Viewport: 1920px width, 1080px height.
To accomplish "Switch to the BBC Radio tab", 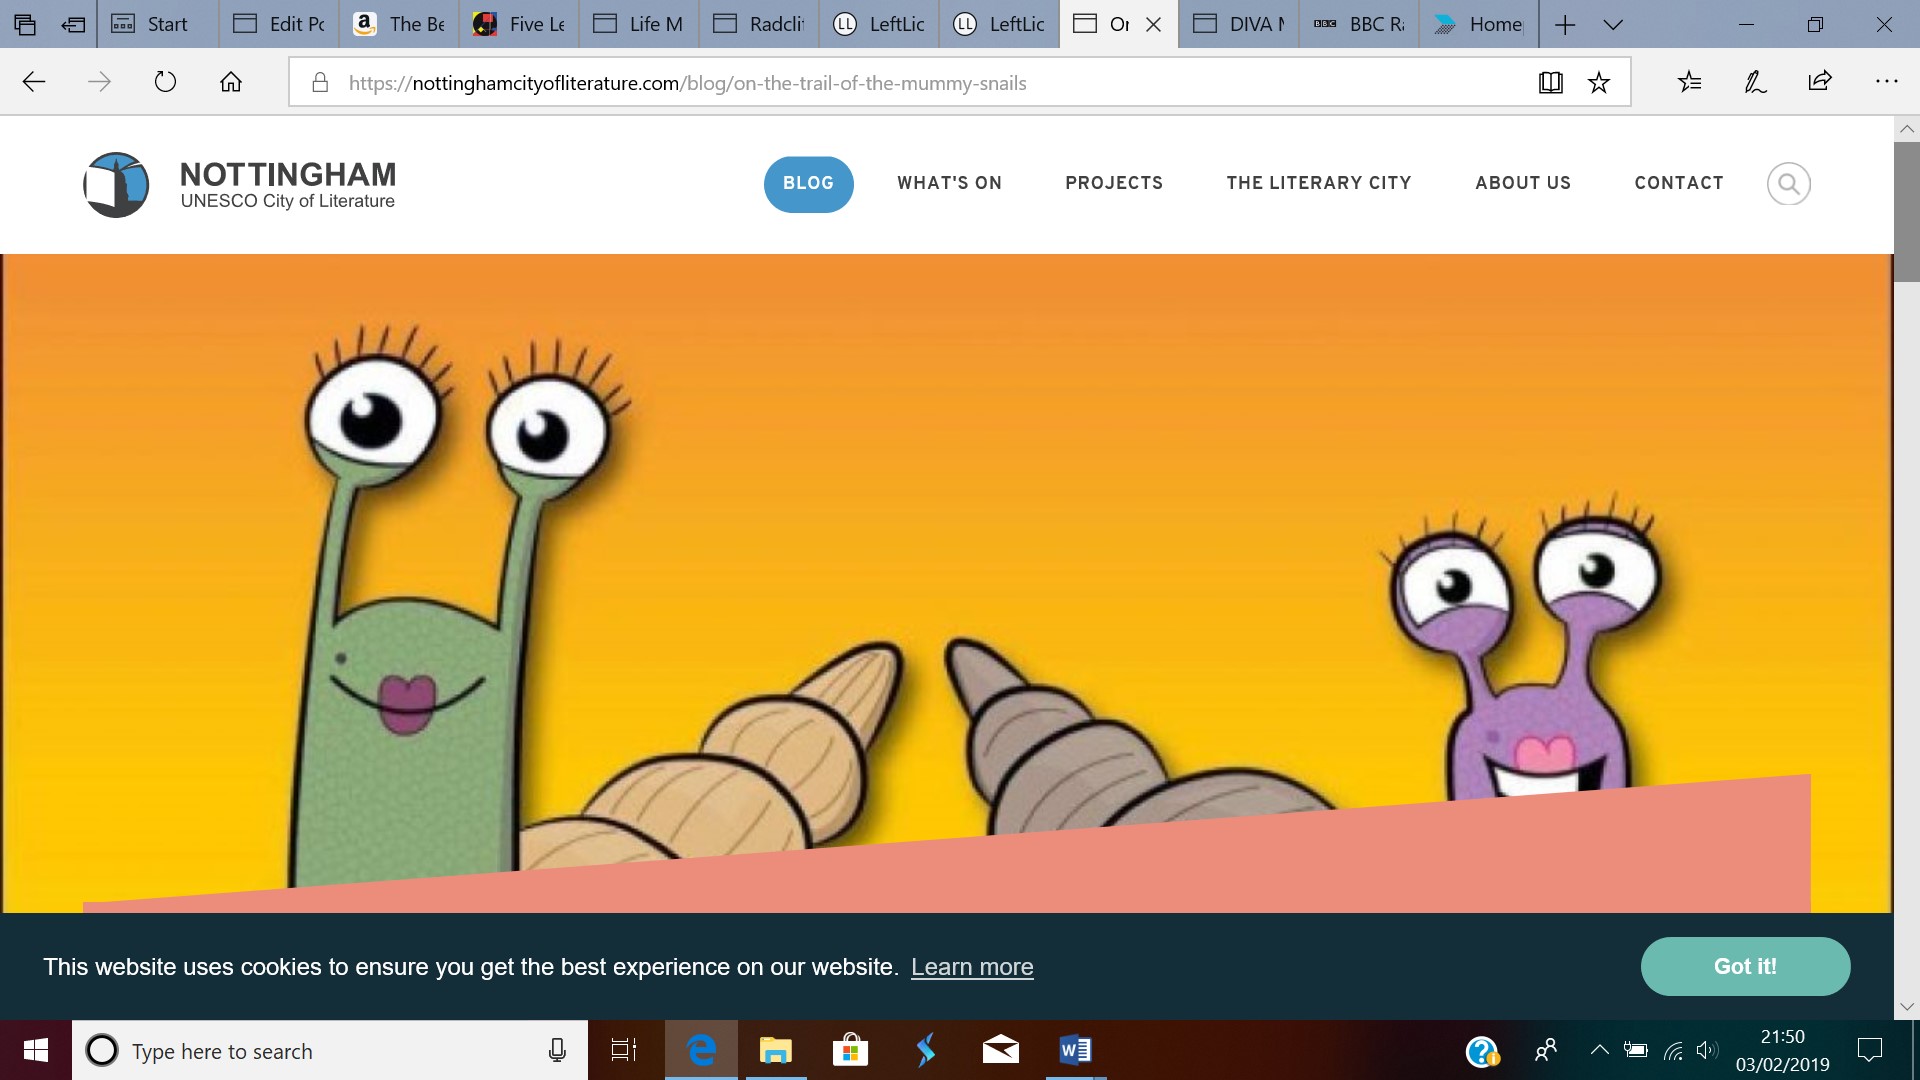I will 1358,24.
